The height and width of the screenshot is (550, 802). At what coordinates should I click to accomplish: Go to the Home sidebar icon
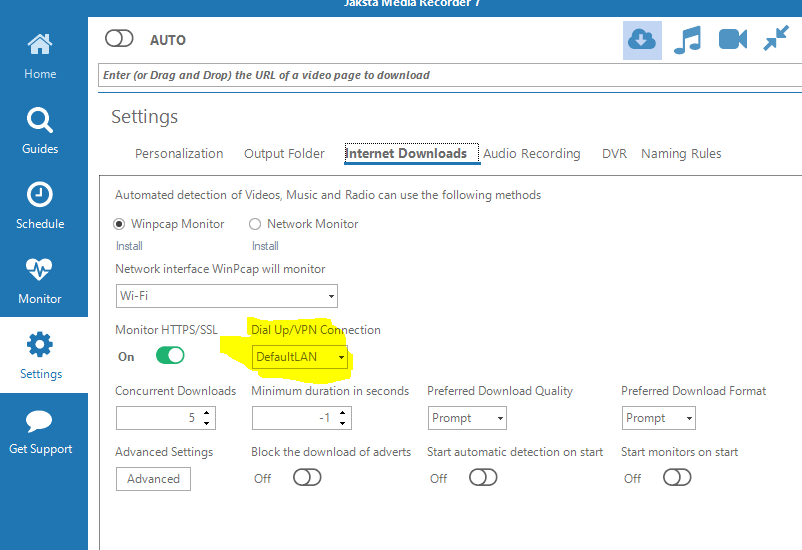point(40,45)
